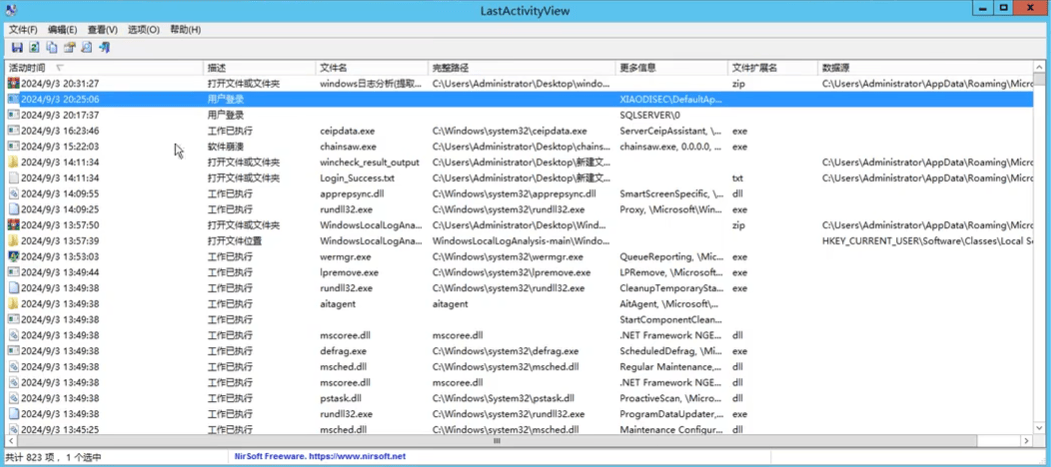Screen dimensions: 1051x467
Task: Click the icon of the ceipdata.exe row
Action: pyautogui.click(x=13, y=131)
